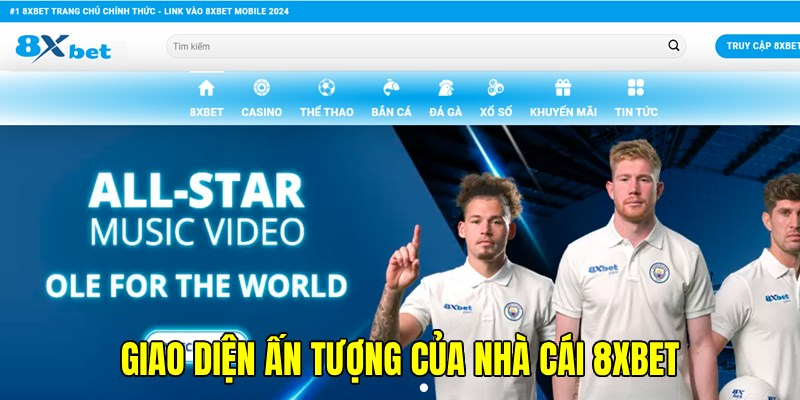Click the 8Xbet logo
Screen dimensions: 800x400
tap(63, 48)
